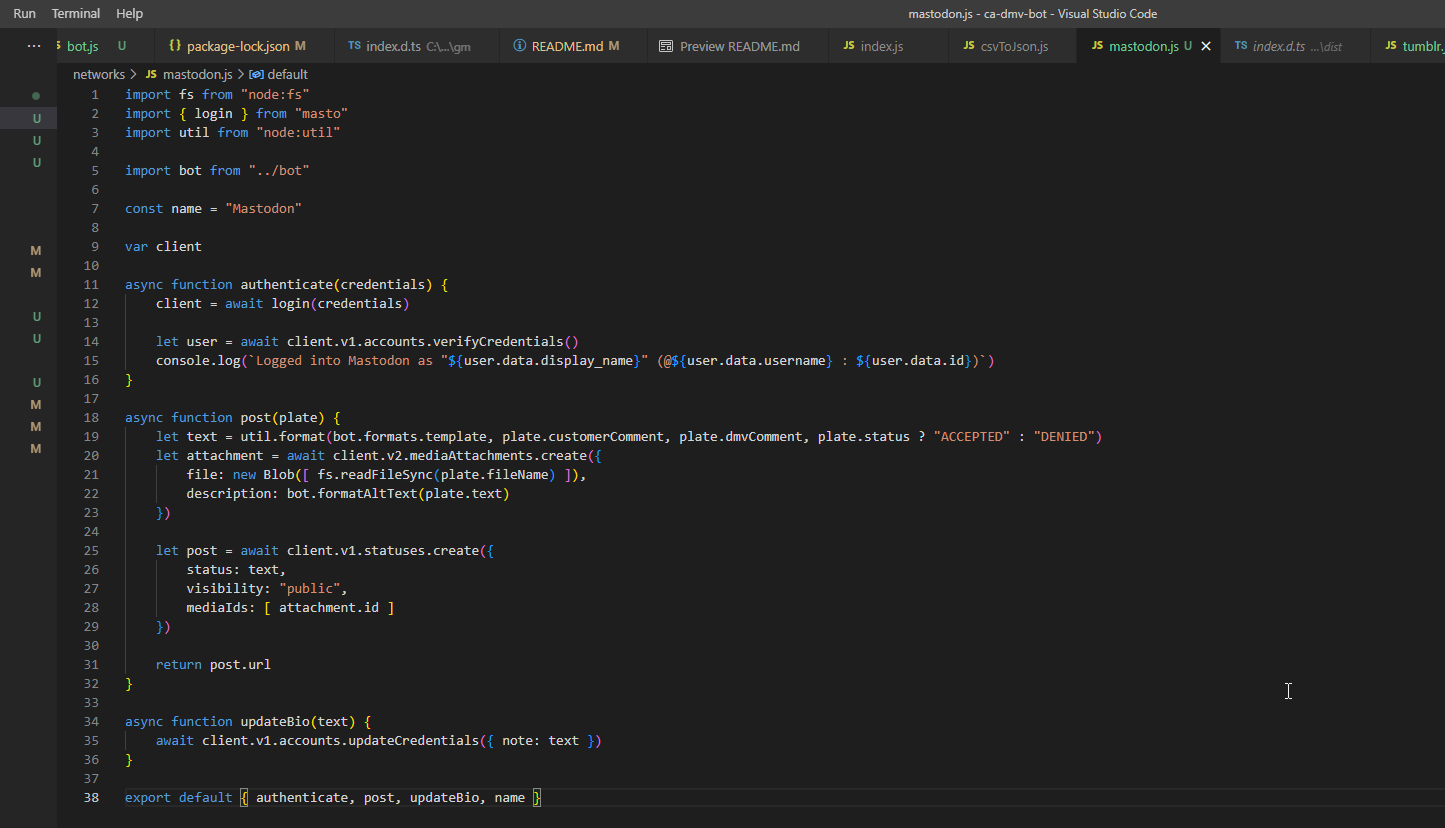Viewport: 1445px width, 828px height.
Task: Click the preview icon on Preview README.md tab
Action: point(666,46)
